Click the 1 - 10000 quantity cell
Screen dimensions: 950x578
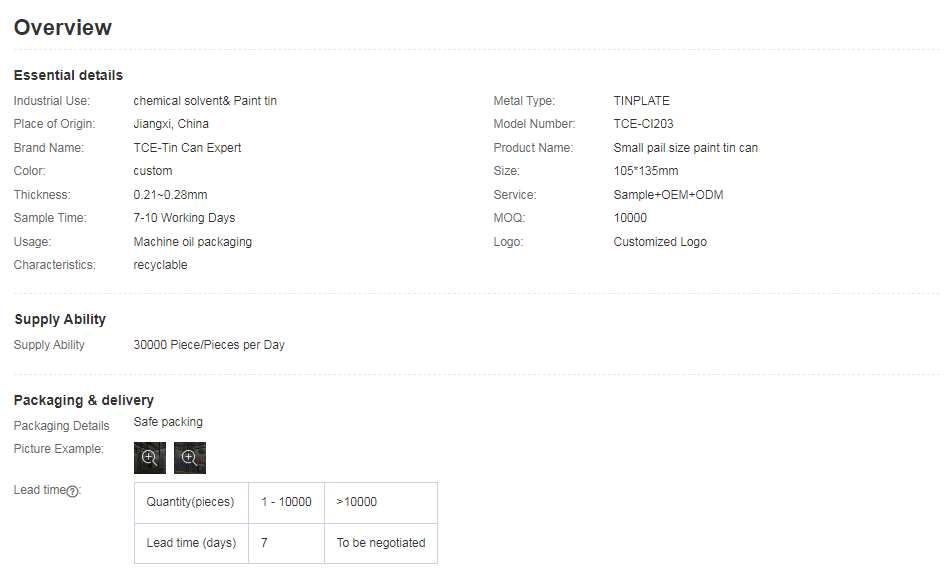pos(286,502)
